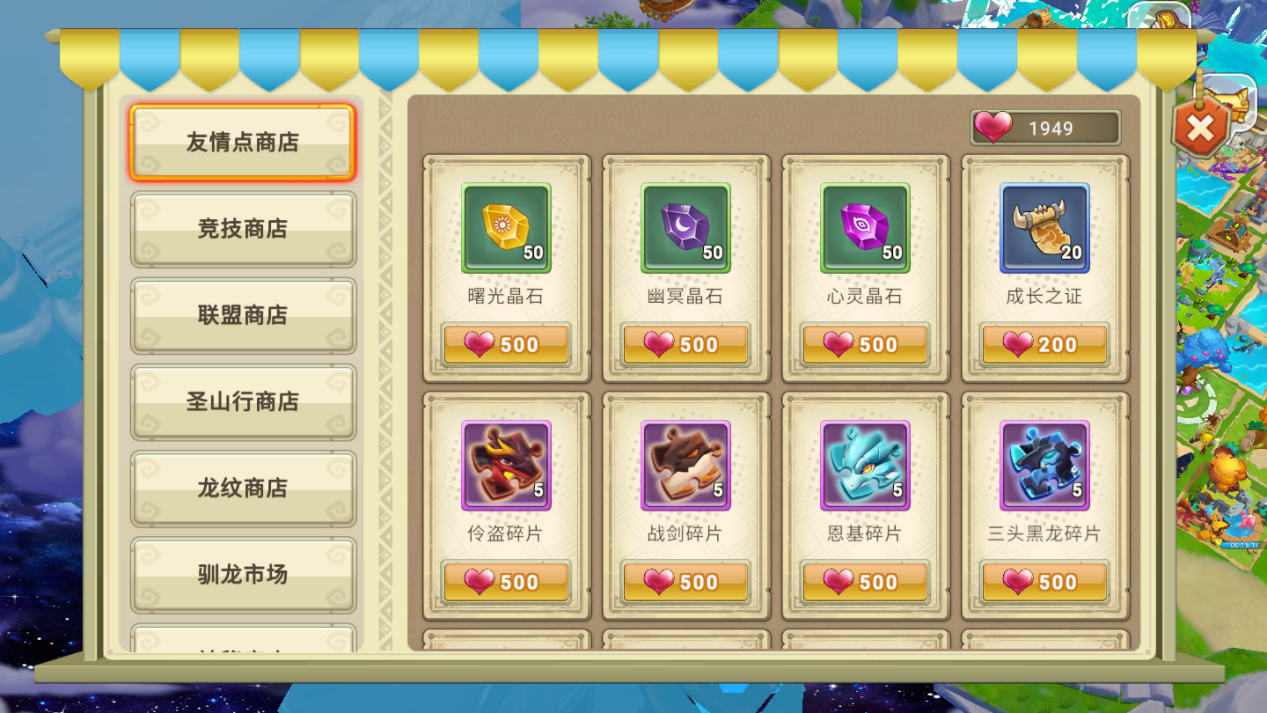1267x713 pixels.
Task: Switch to the 联盟商店 tab
Action: [x=242, y=315]
